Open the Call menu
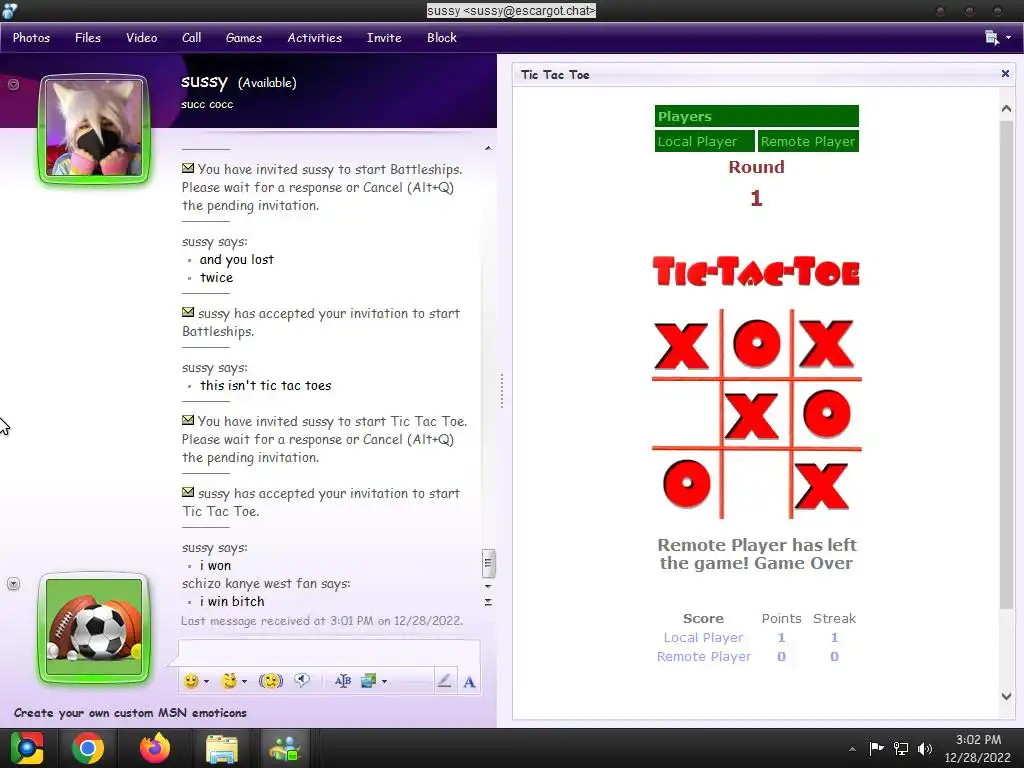 [191, 38]
